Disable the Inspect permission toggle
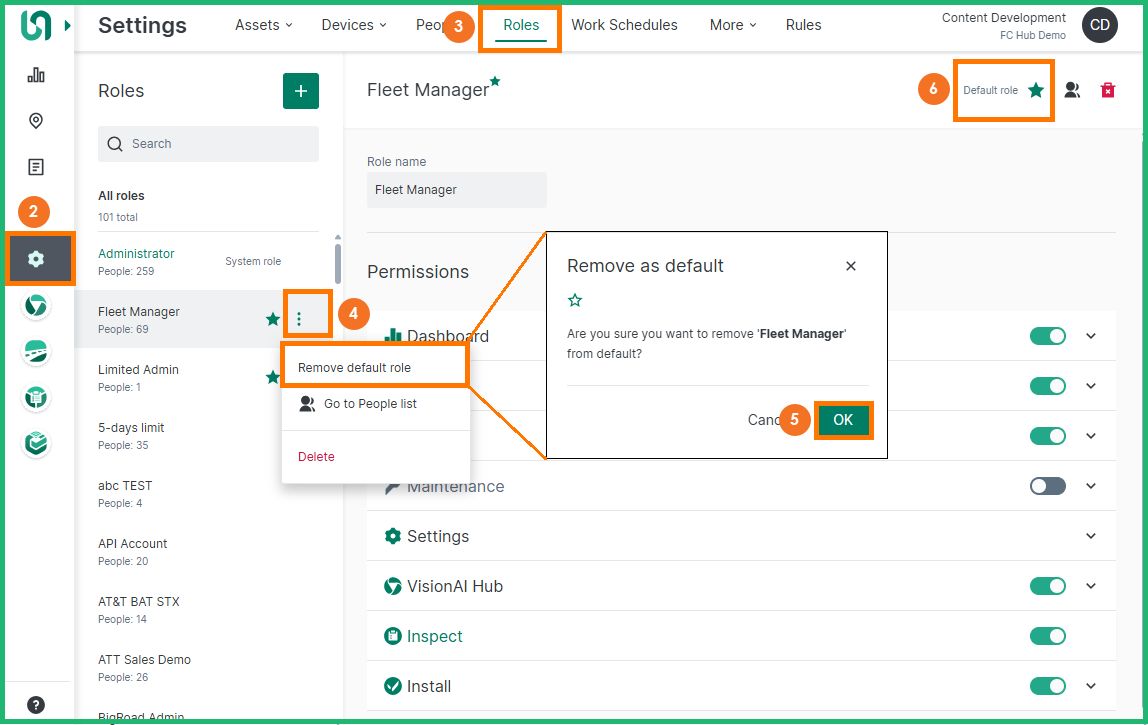This screenshot has width=1148, height=725. [1048, 636]
